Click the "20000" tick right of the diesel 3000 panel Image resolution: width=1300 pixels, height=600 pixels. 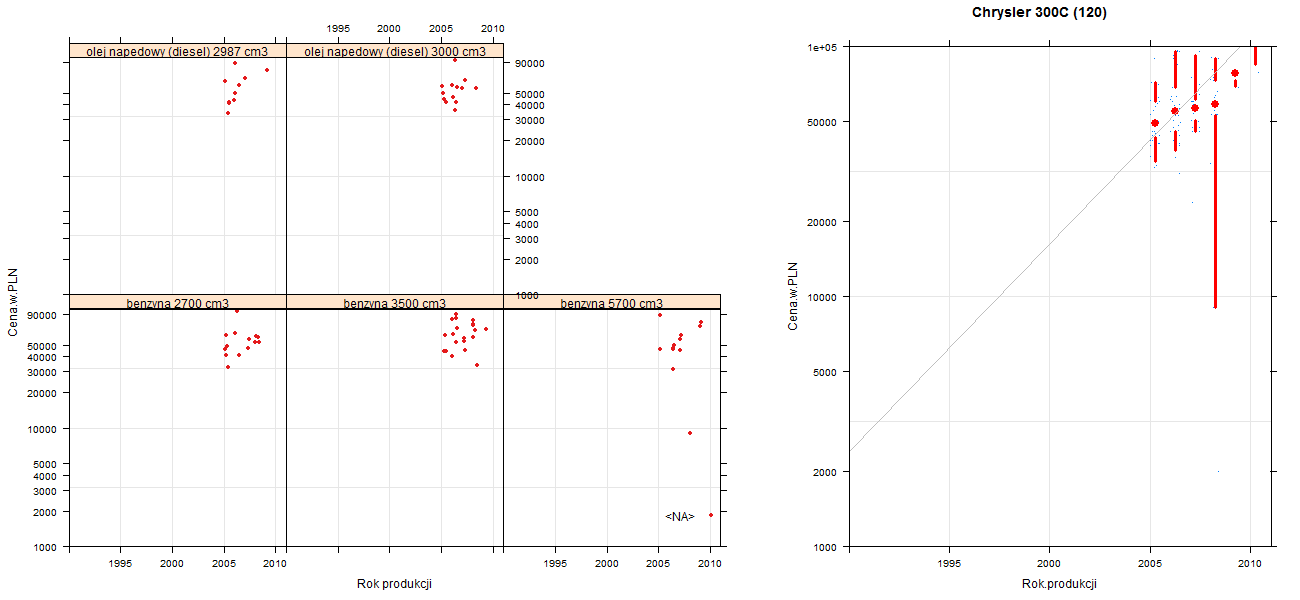[x=529, y=141]
